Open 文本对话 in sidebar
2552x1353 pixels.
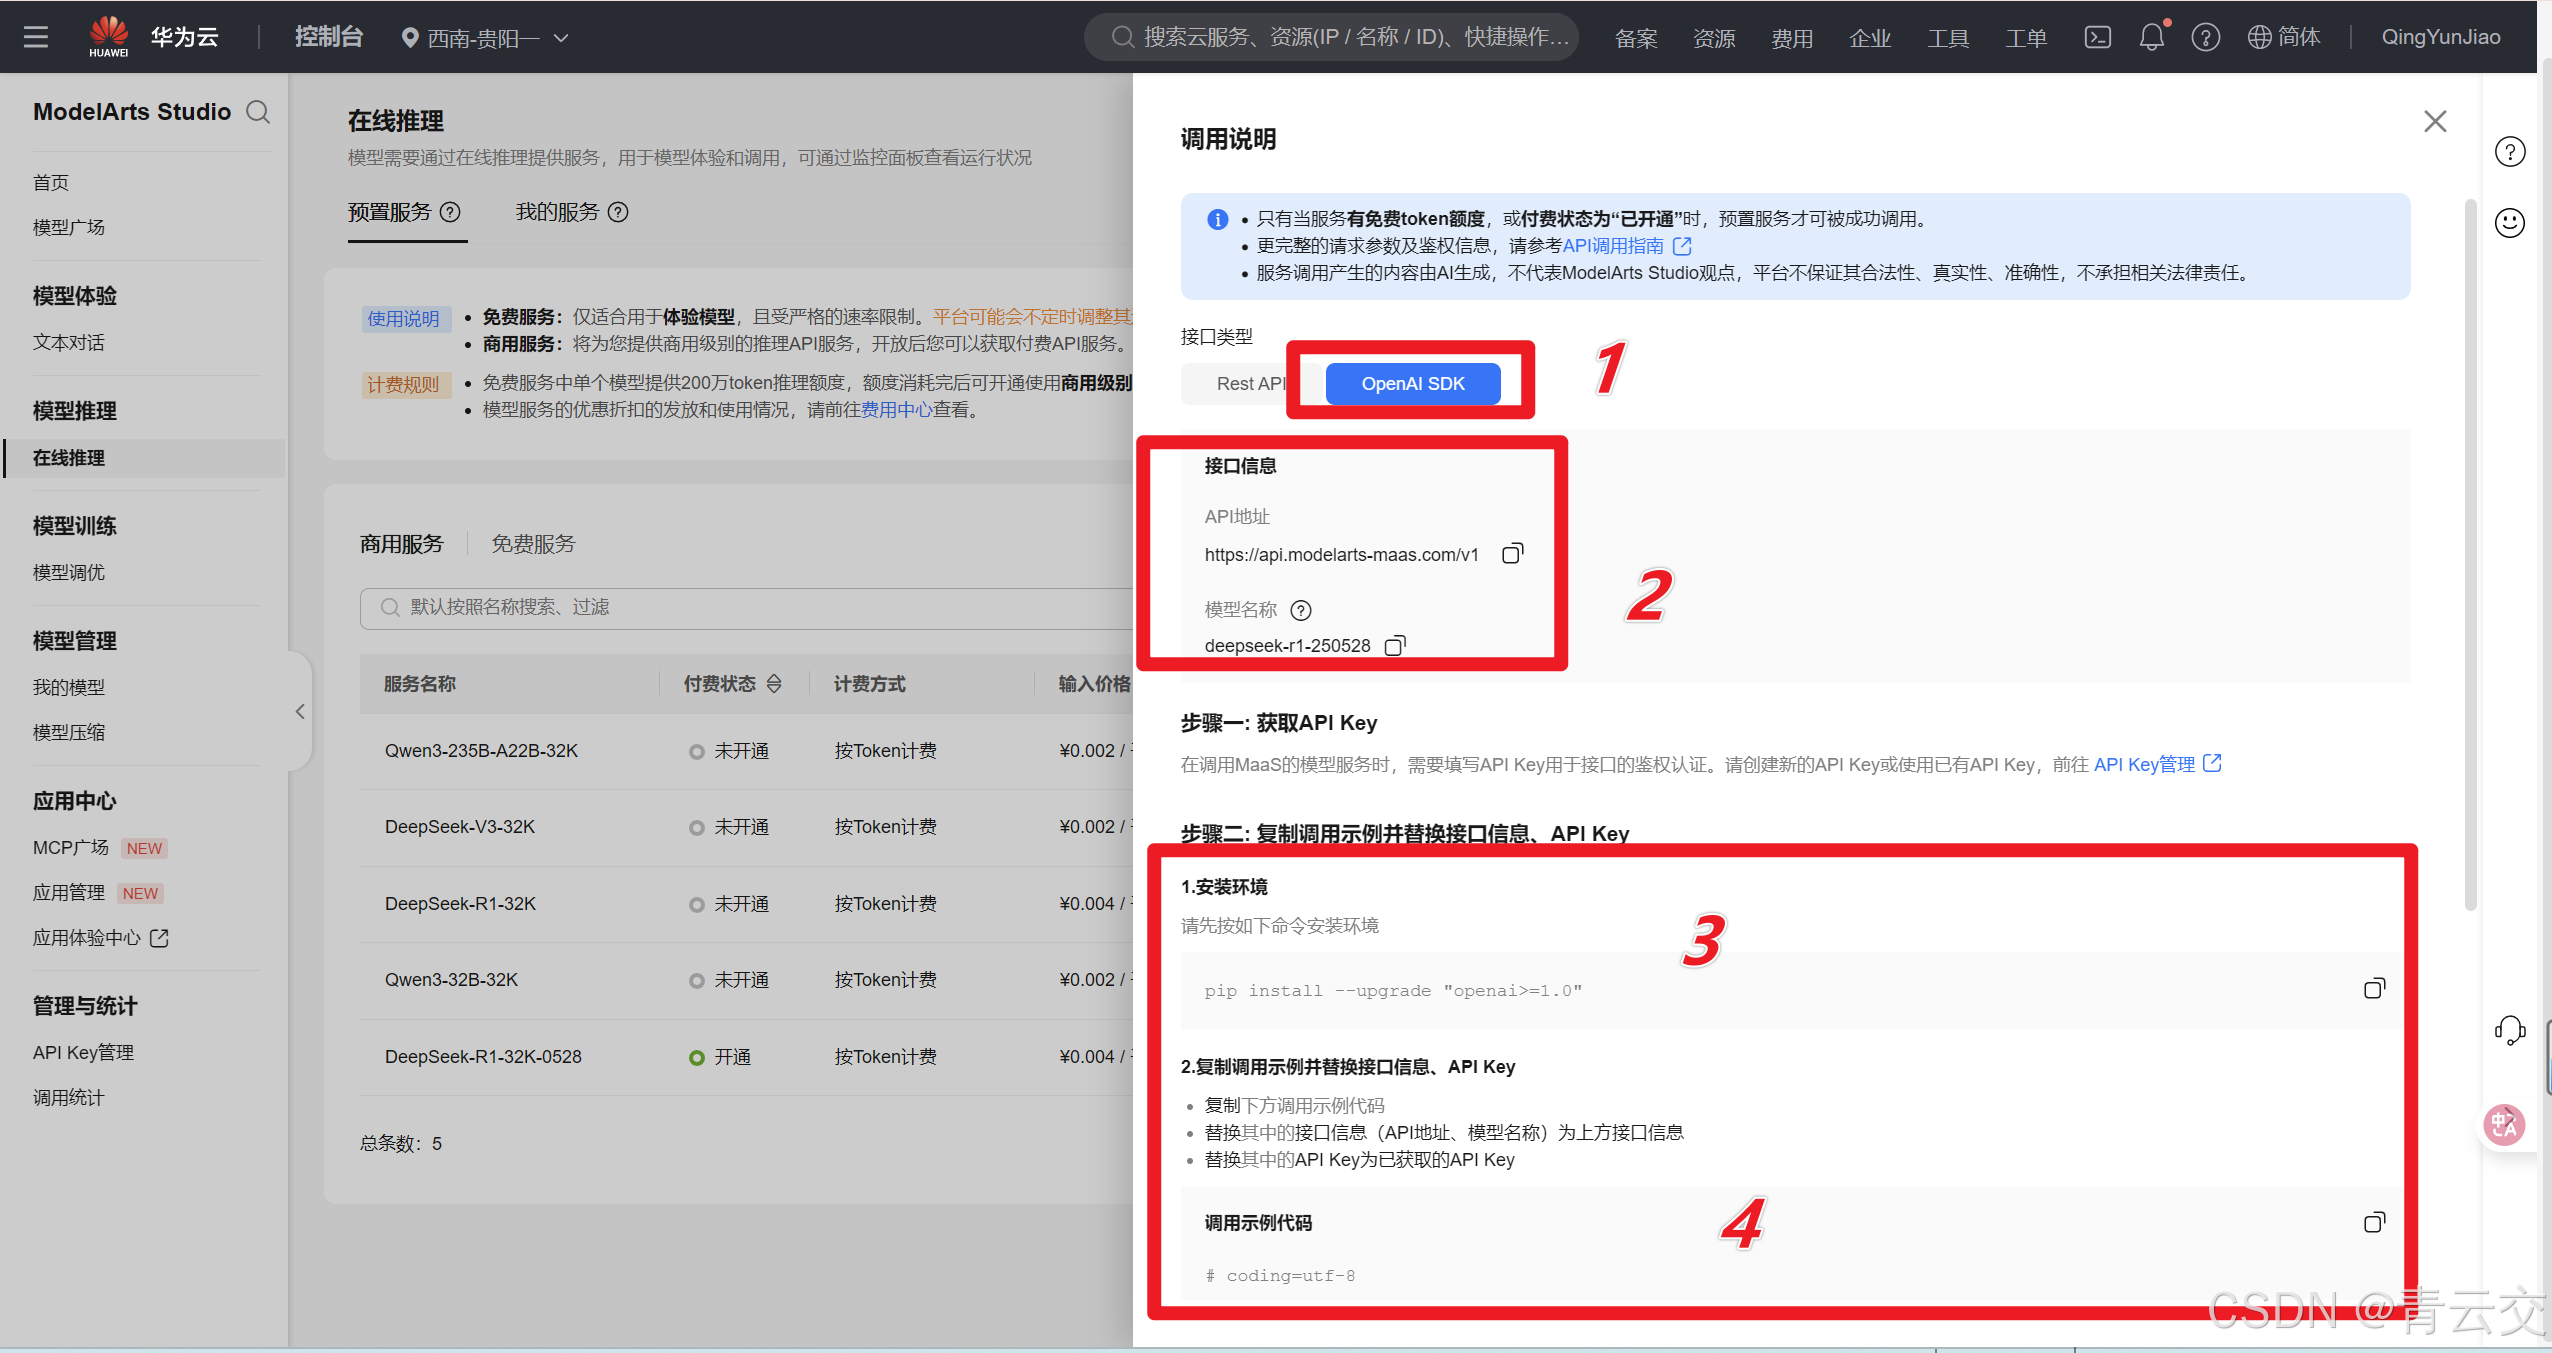point(68,342)
